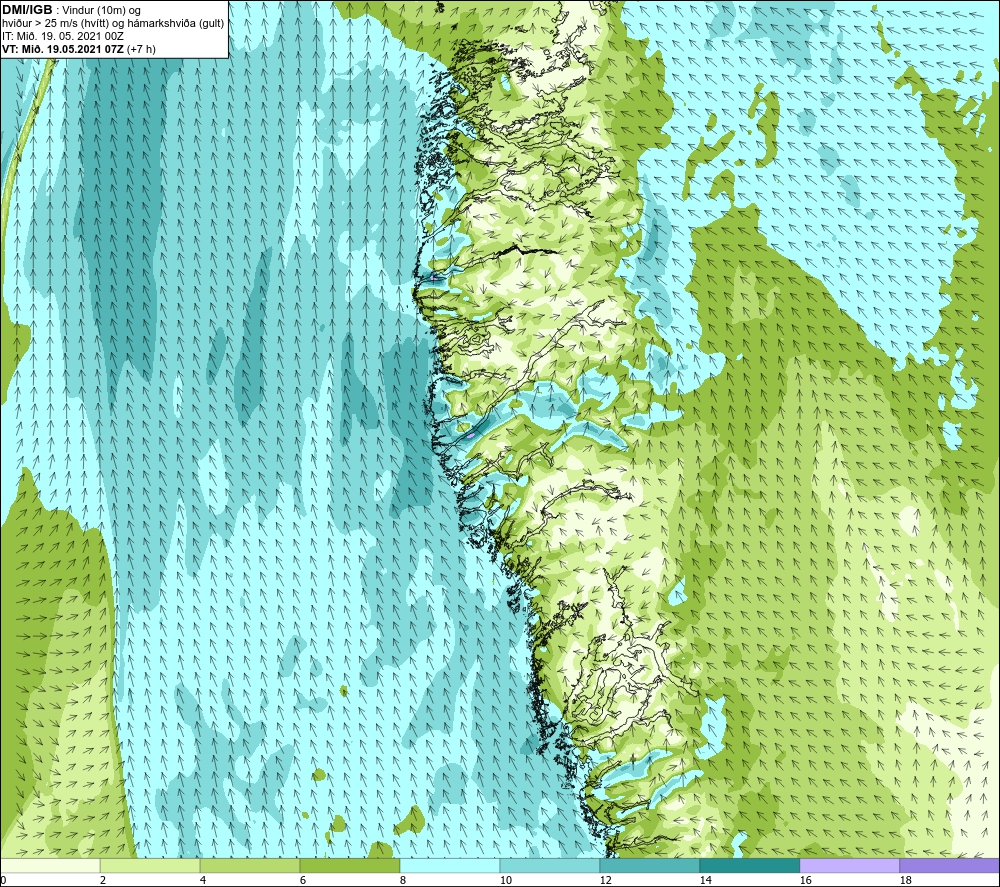Click the legend scale label "18"
Viewport: 1000px width, 887px height.
tap(905, 881)
